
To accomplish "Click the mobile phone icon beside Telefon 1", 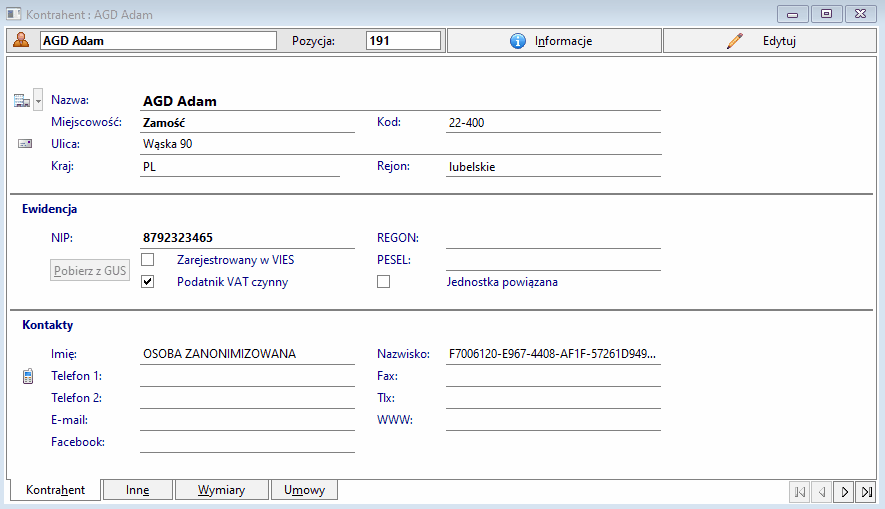I will pyautogui.click(x=28, y=376).
